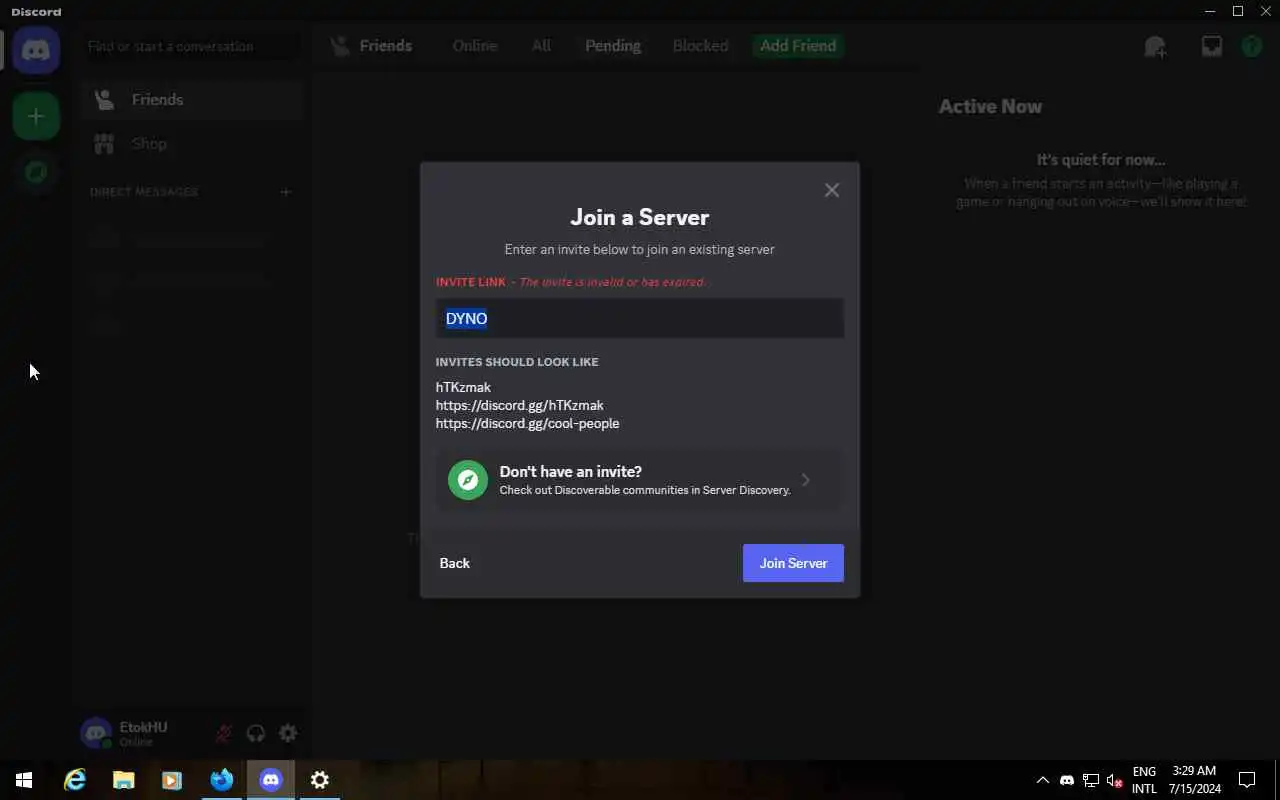Open the Settings gear on taskbar

coord(320,780)
